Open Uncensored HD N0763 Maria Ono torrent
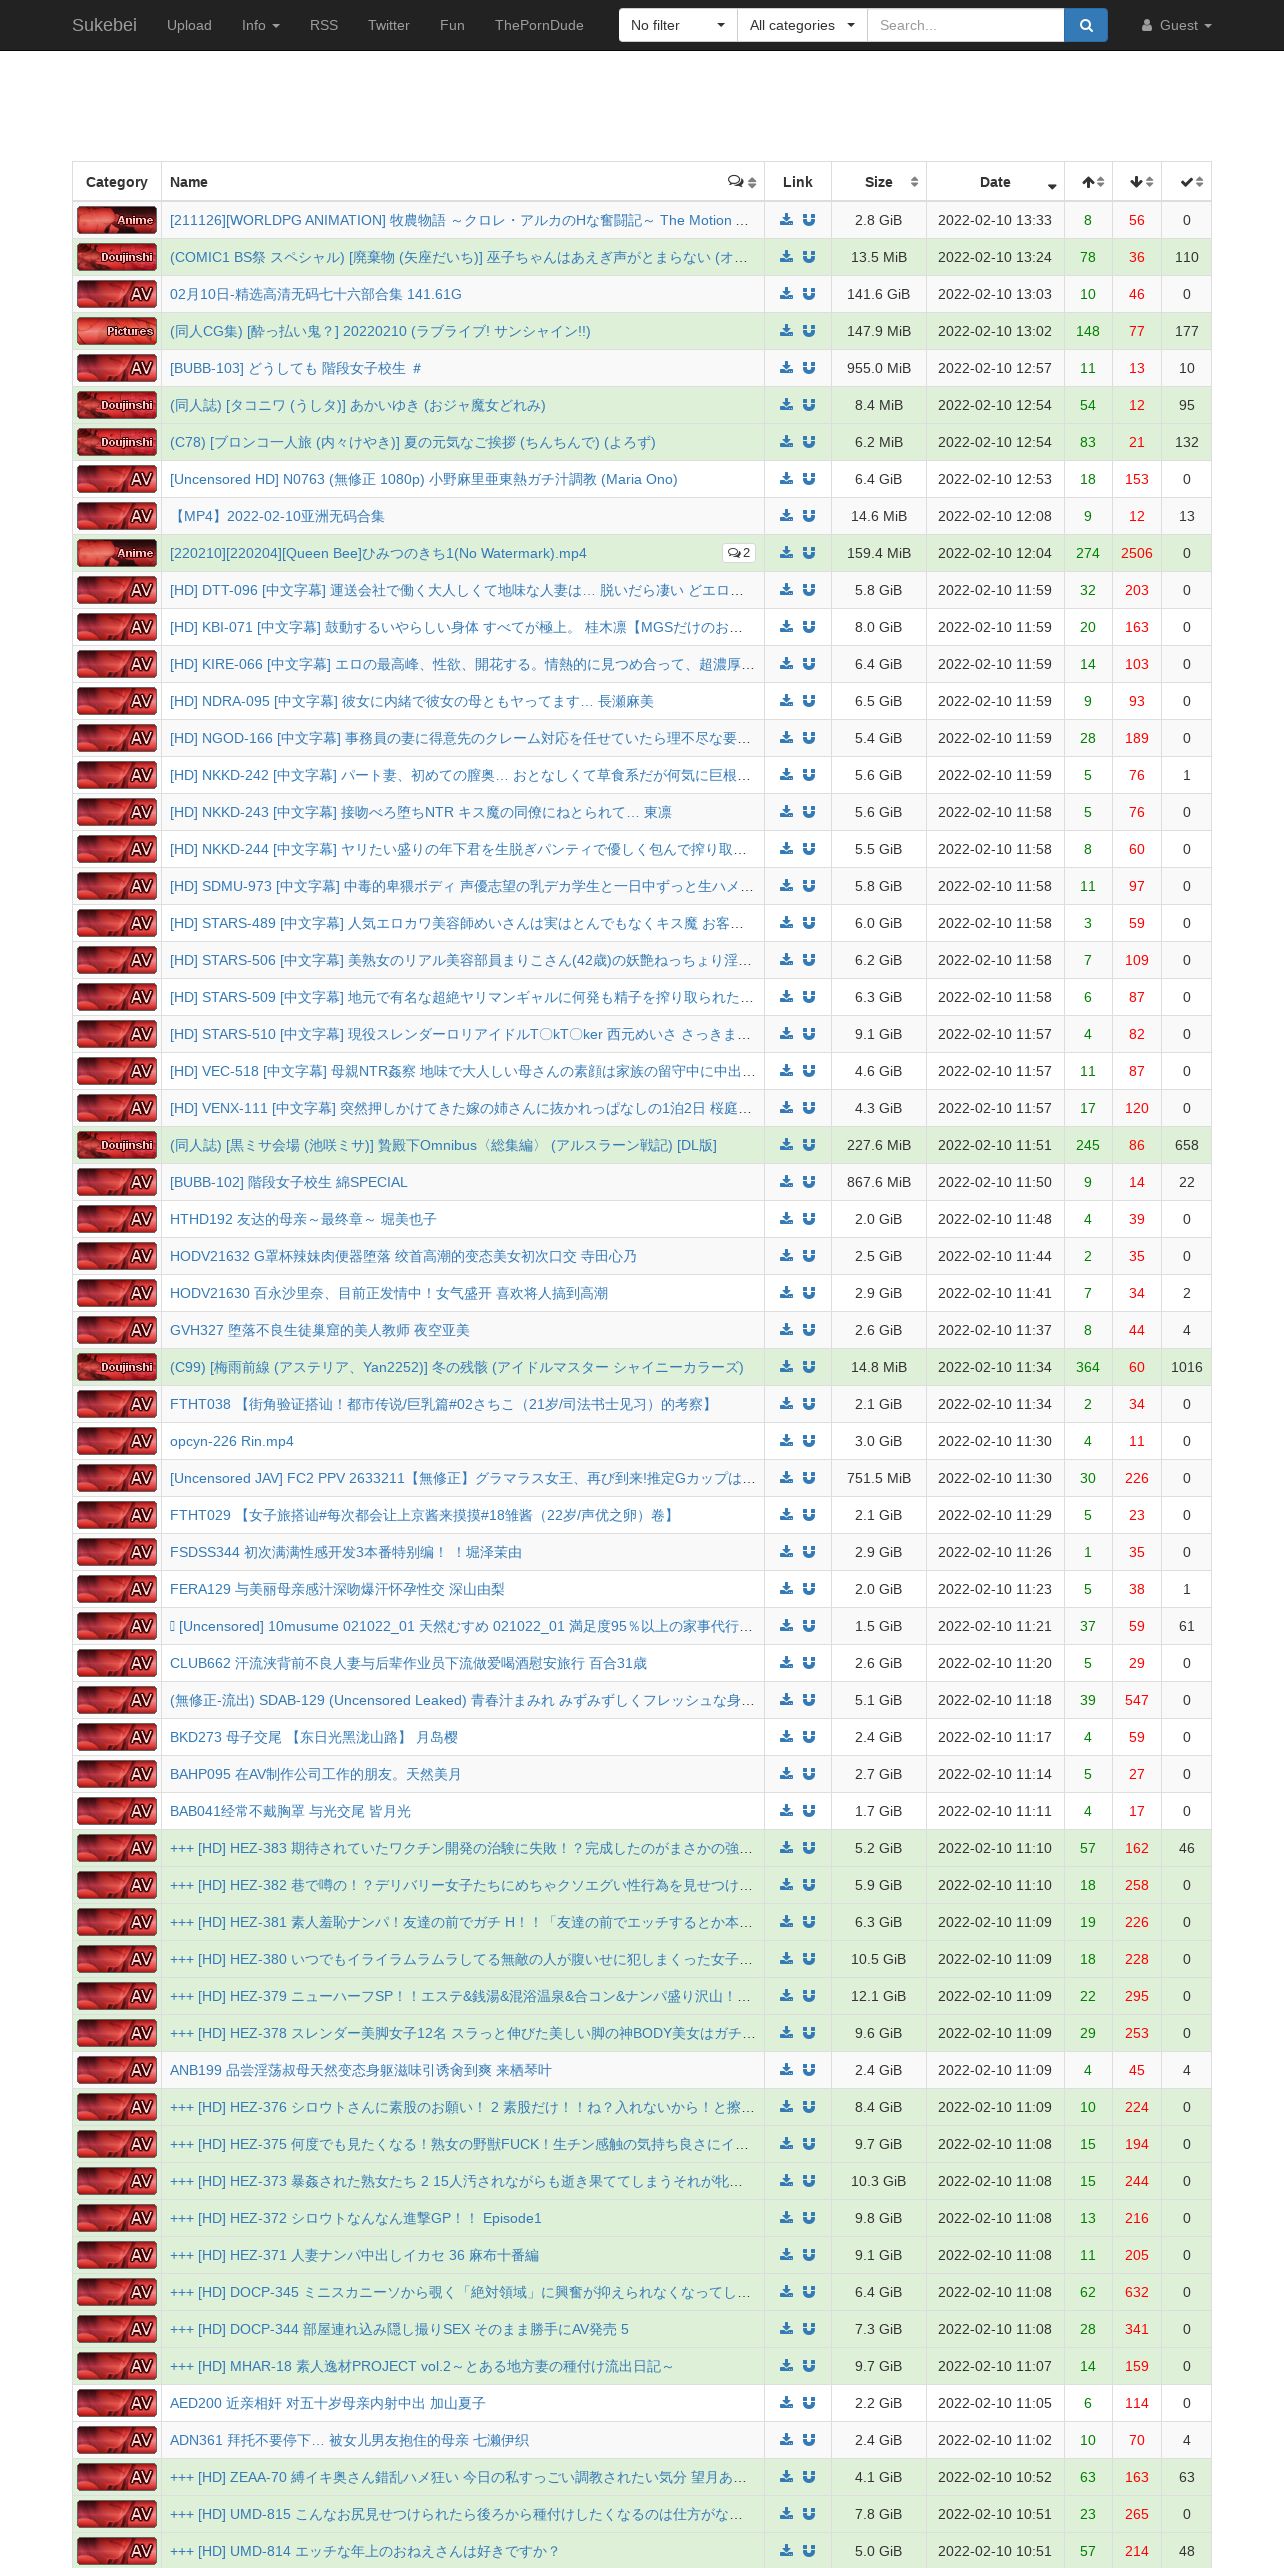Screen dimensions: 1284x2568 (423, 479)
